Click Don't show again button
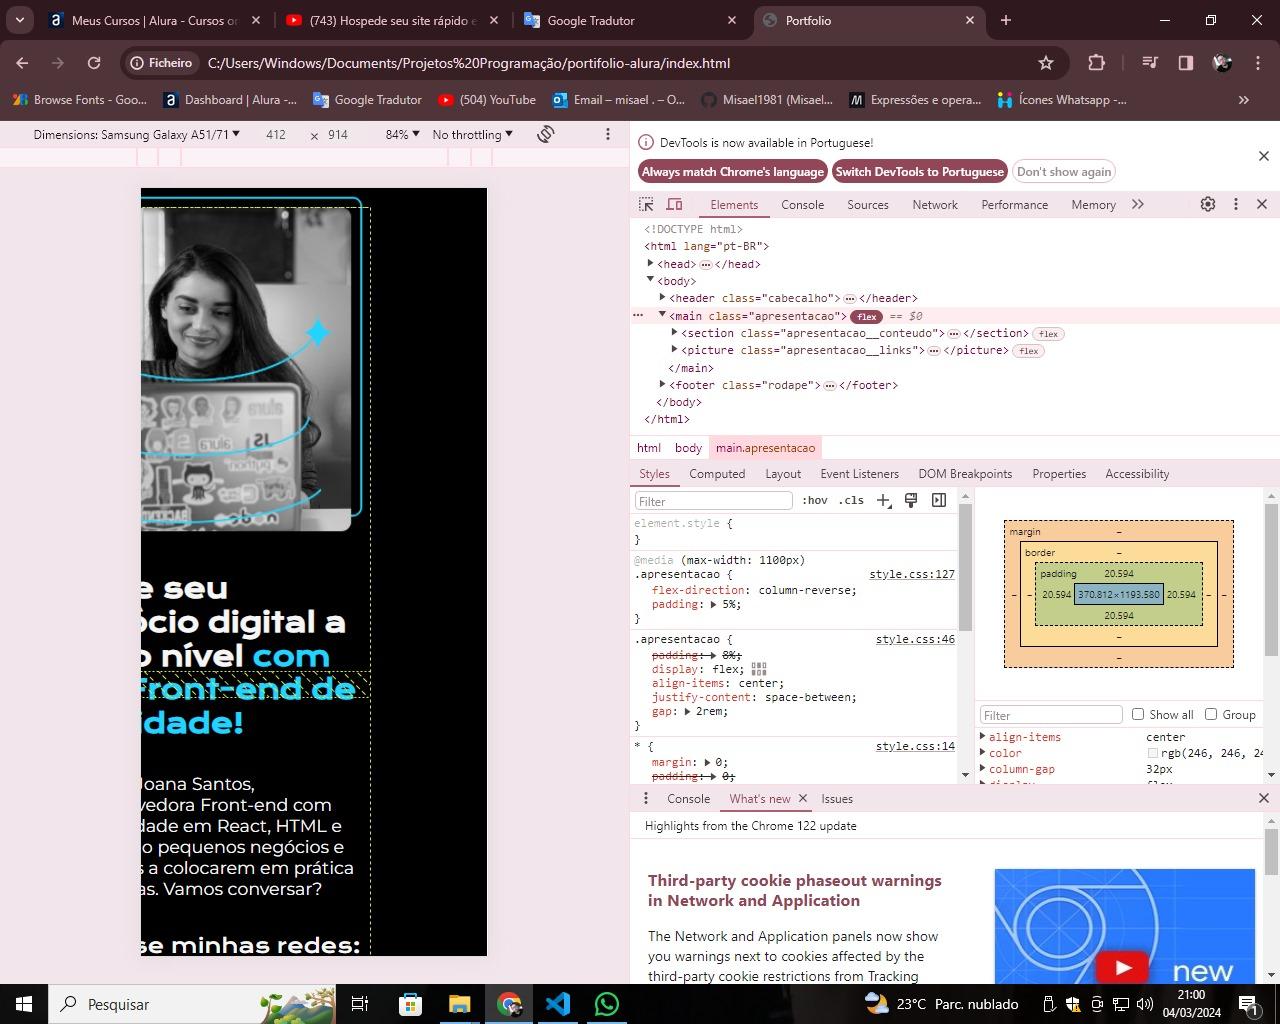Viewport: 1280px width, 1024px height. (1064, 172)
